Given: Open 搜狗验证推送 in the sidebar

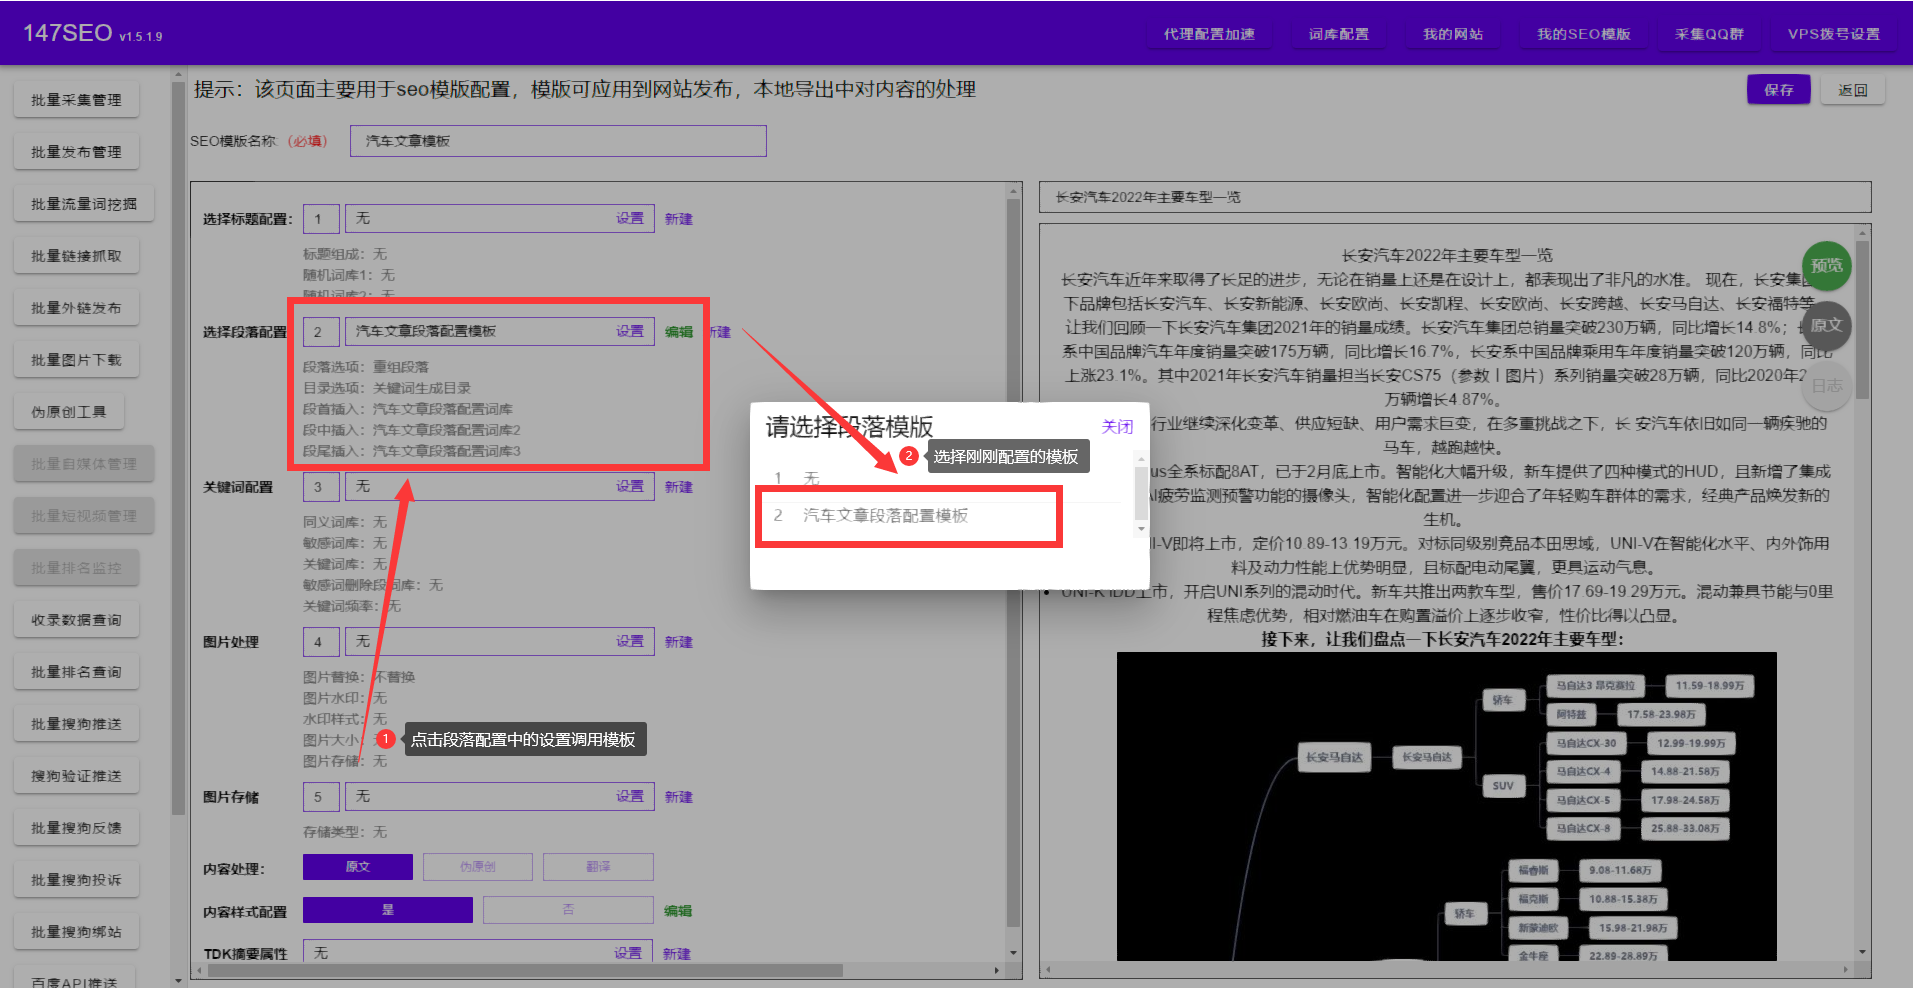Looking at the screenshot, I should 76,776.
